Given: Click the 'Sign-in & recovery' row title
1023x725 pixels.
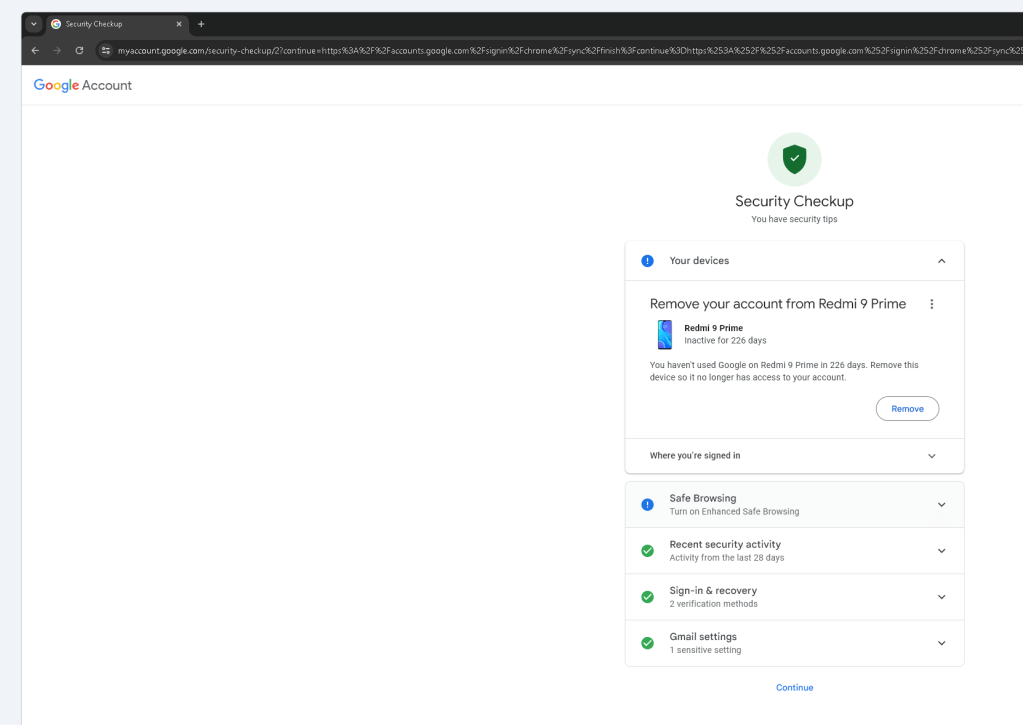Looking at the screenshot, I should coord(713,590).
